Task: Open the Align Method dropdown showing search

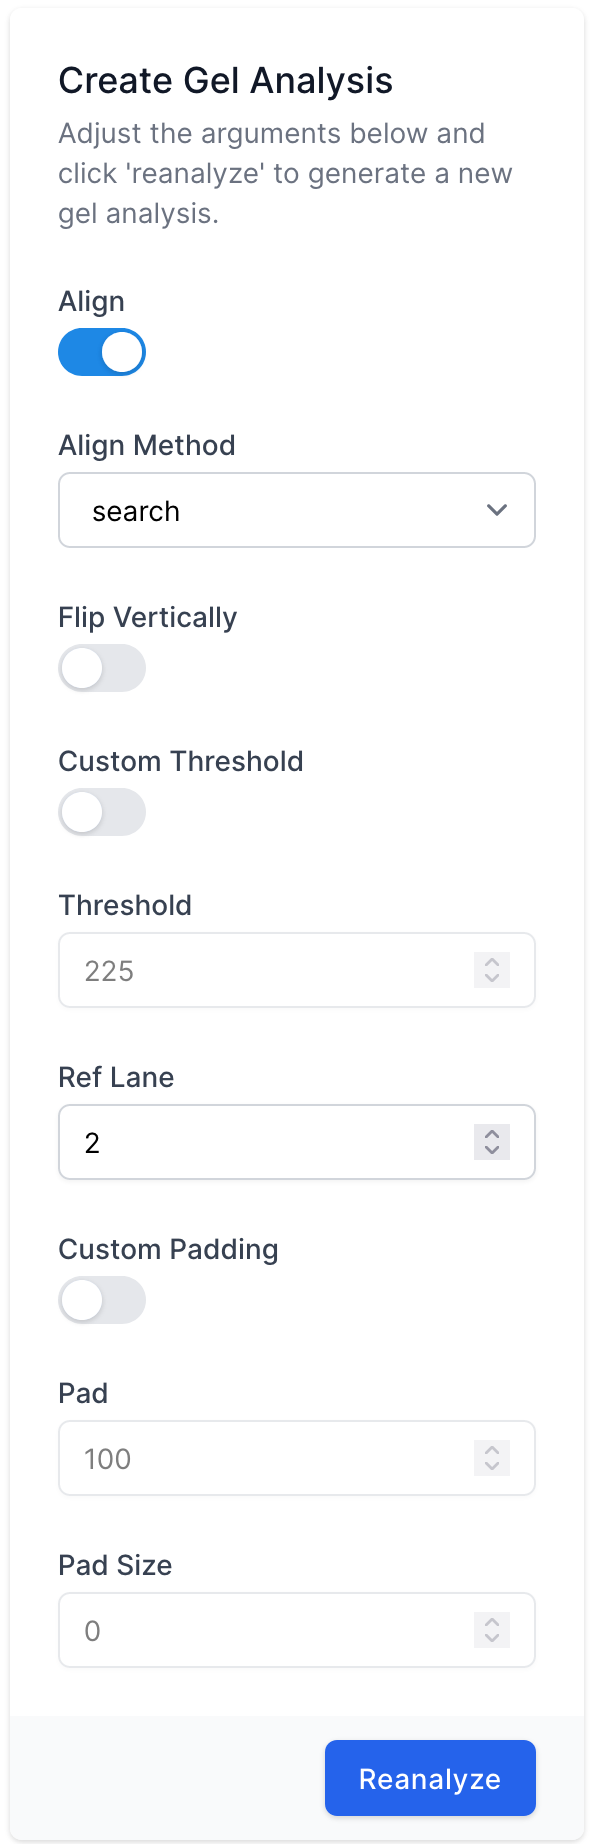Action: point(297,510)
